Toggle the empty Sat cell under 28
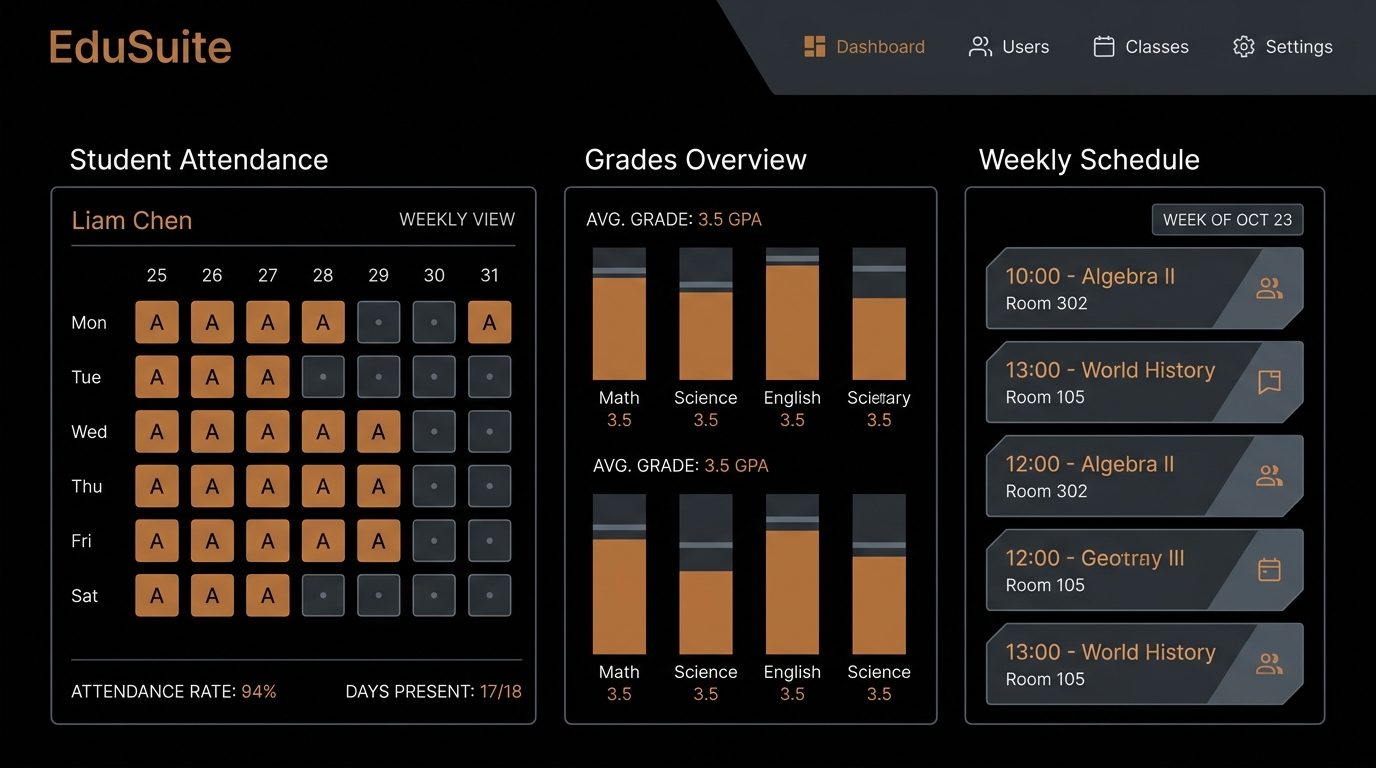 pyautogui.click(x=323, y=595)
